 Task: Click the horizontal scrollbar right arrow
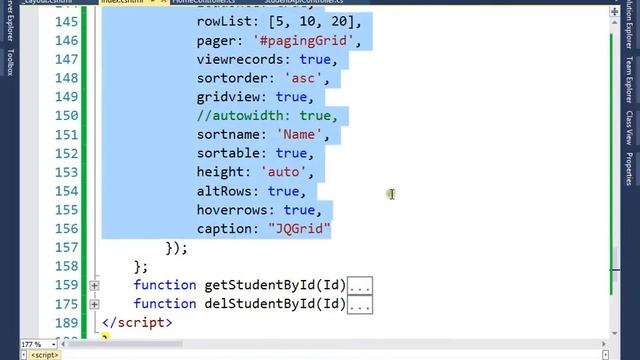[x=604, y=344]
